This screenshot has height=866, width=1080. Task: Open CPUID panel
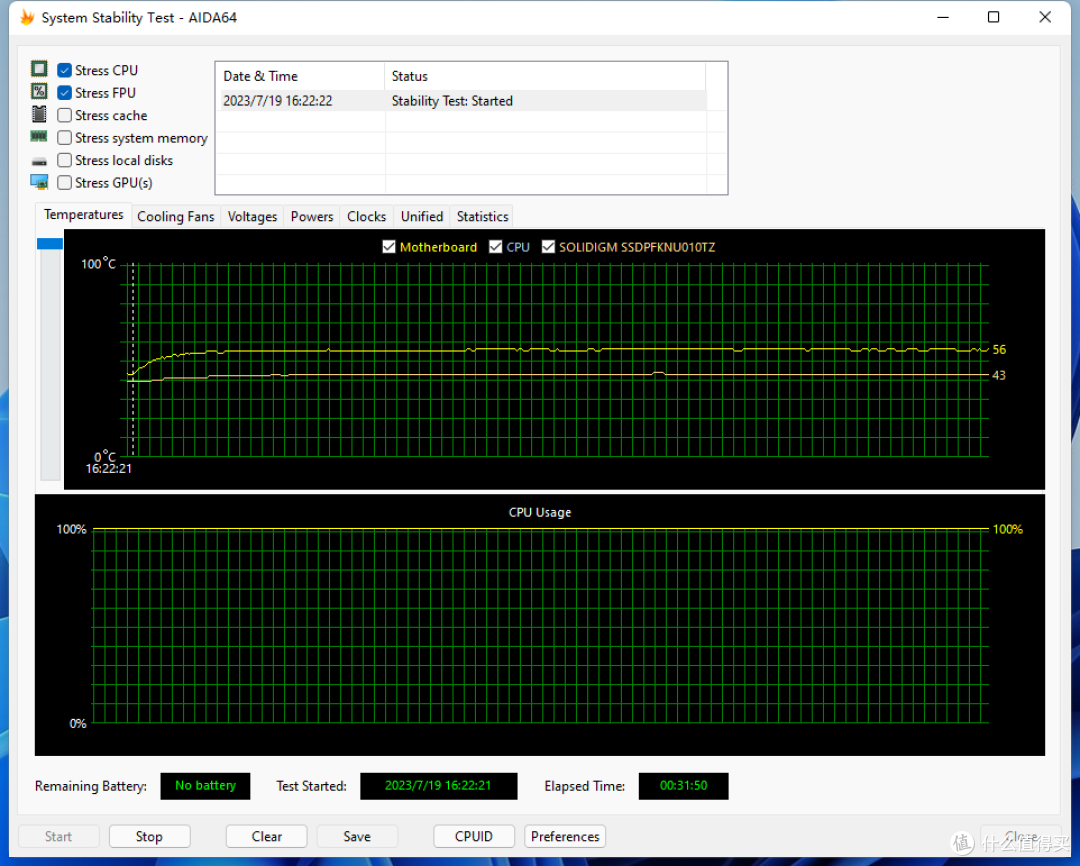point(474,836)
